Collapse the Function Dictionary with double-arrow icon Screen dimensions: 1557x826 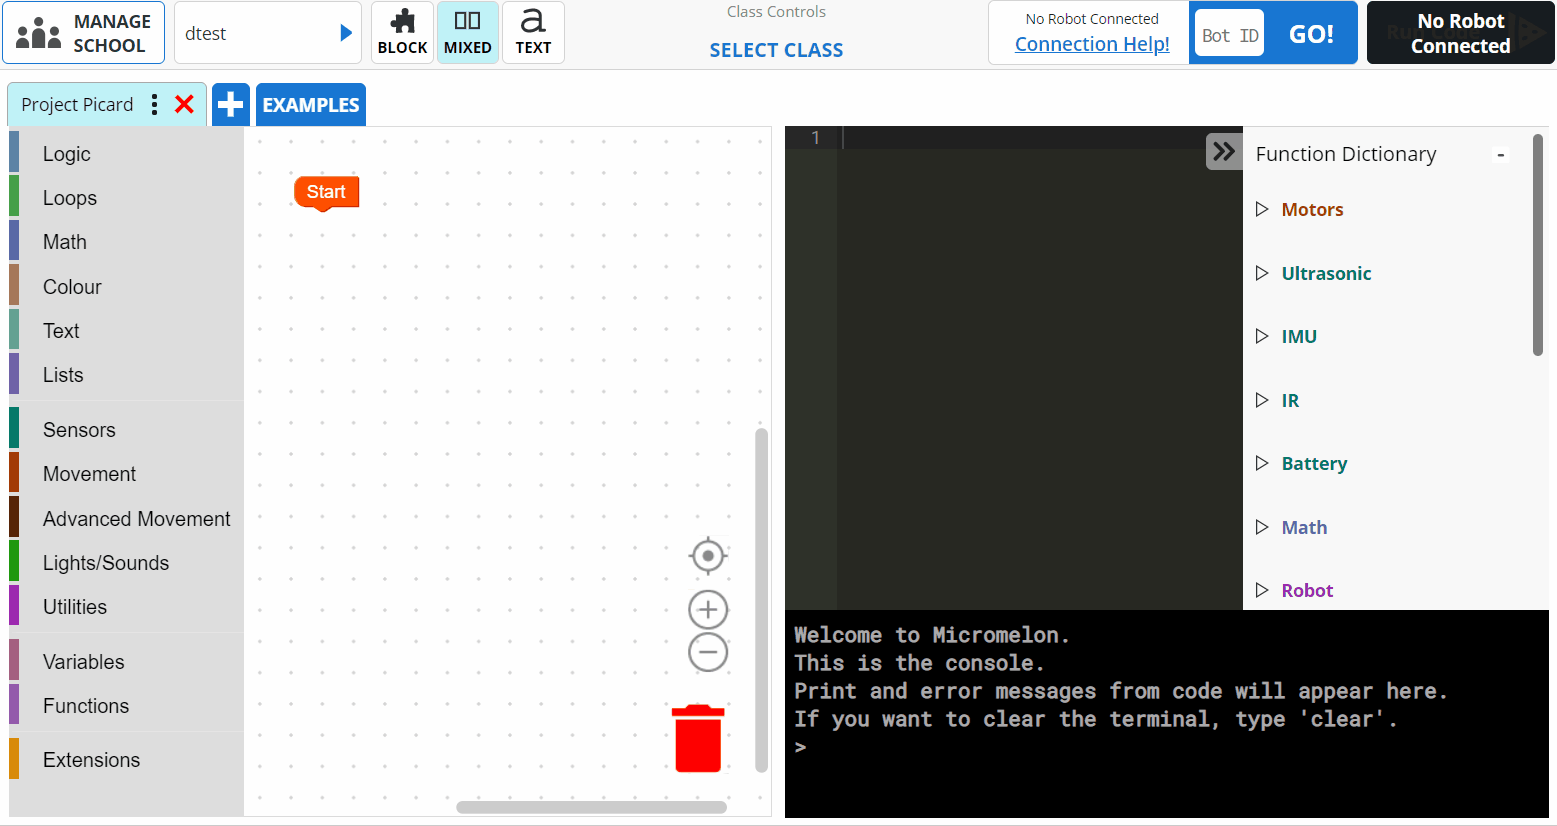point(1224,152)
